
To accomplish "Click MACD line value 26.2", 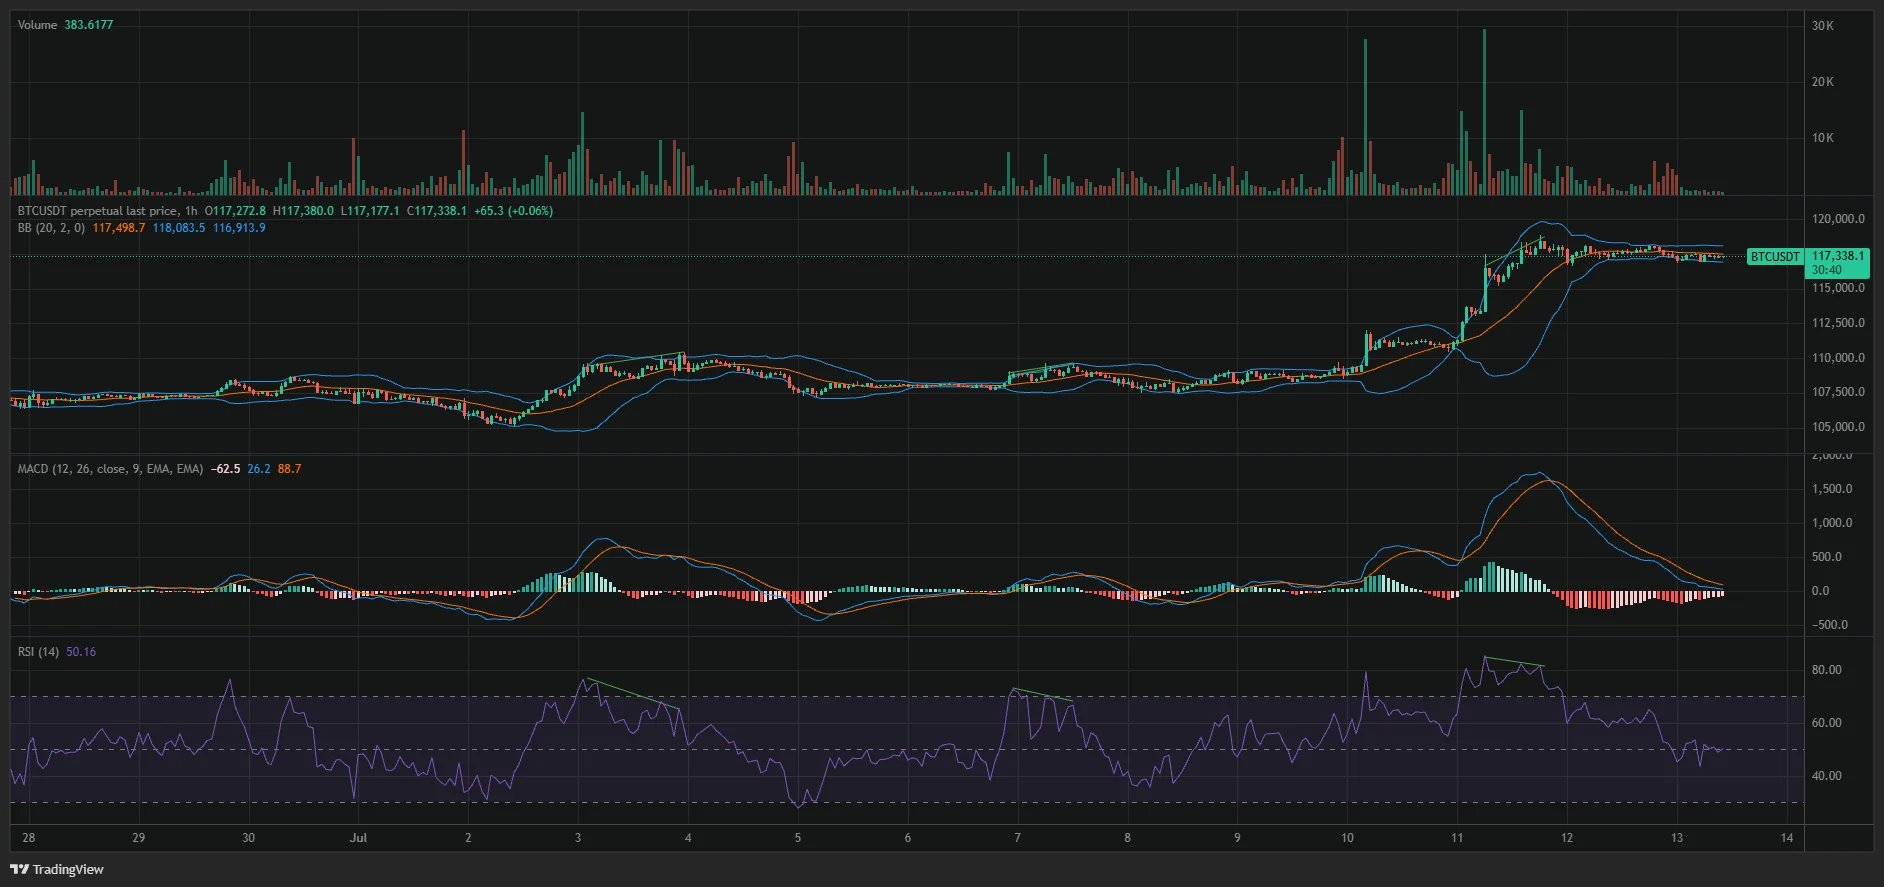I will 259,469.
